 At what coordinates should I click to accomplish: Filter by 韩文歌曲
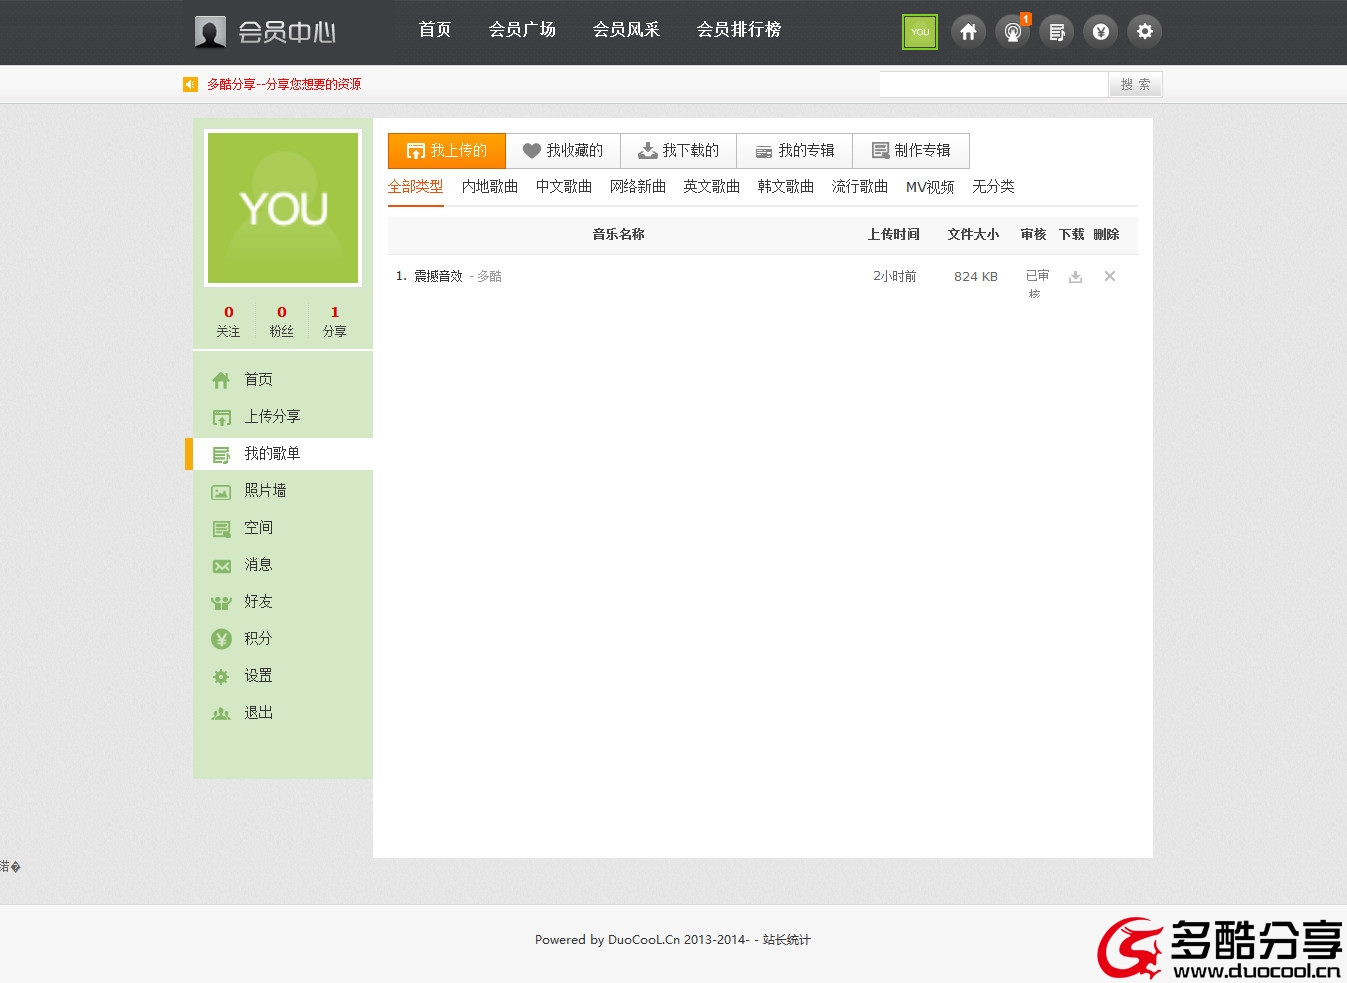[786, 187]
